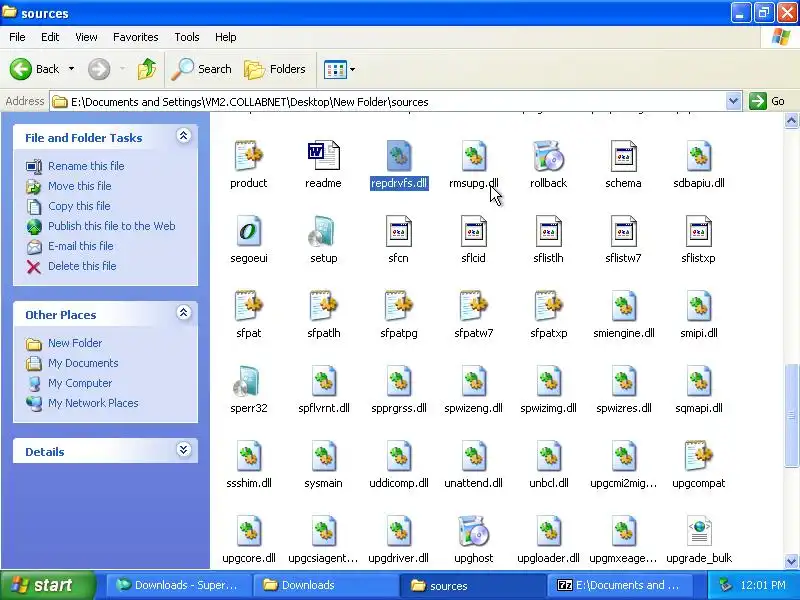Viewport: 800px width, 600px height.
Task: Switch to Downloads - Super... taskbar item
Action: pyautogui.click(x=179, y=585)
